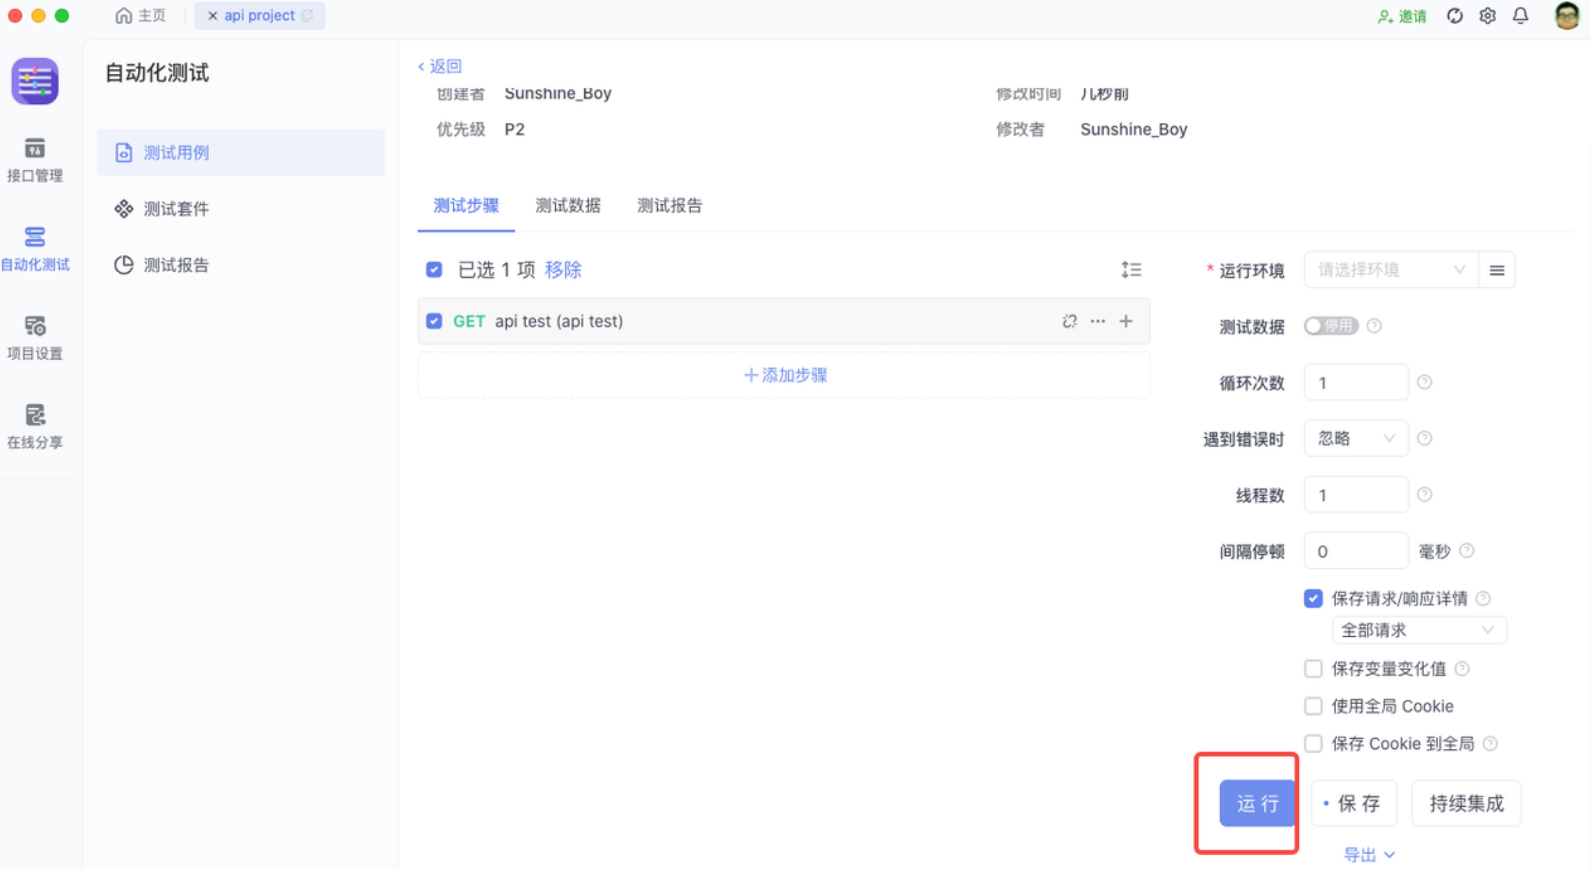The height and width of the screenshot is (869, 1591).
Task: Open the 项目设置 sidebar icon
Action: click(x=35, y=338)
